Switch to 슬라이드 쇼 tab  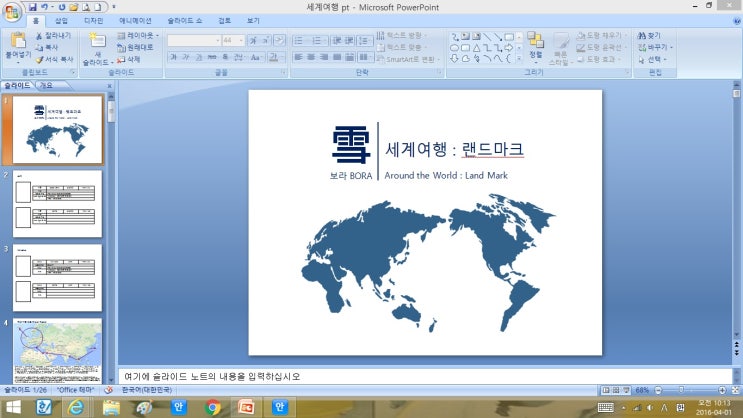[x=185, y=21]
